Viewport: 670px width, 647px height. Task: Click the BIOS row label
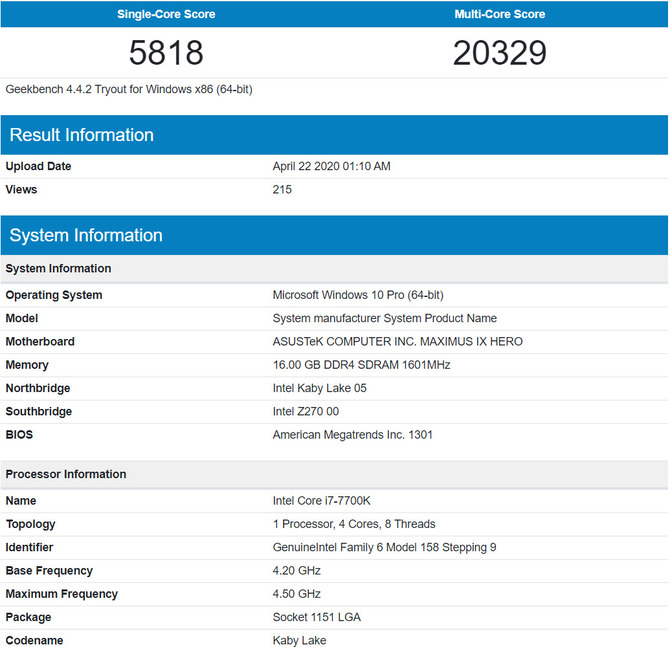point(19,435)
